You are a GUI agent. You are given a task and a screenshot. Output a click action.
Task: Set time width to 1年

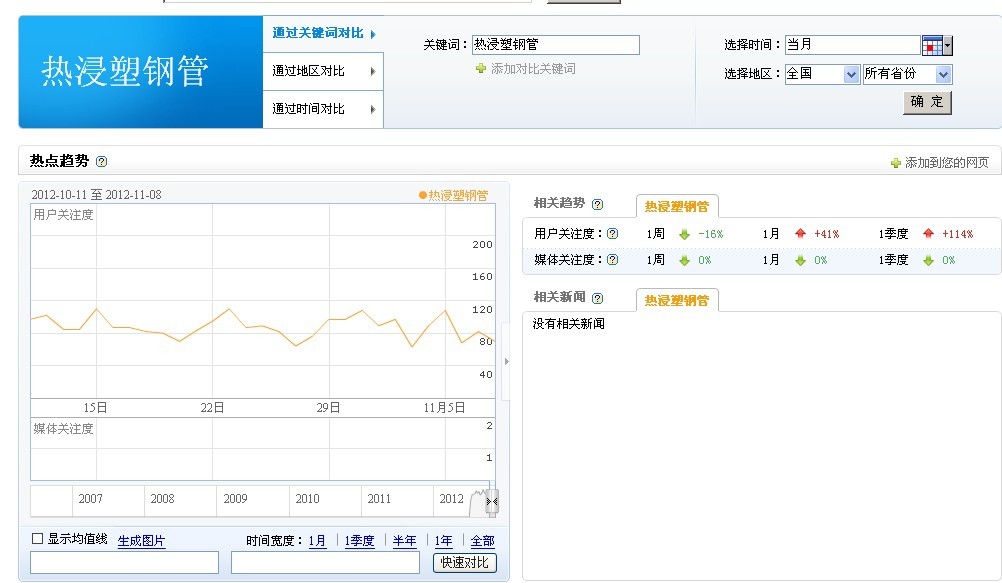(443, 541)
